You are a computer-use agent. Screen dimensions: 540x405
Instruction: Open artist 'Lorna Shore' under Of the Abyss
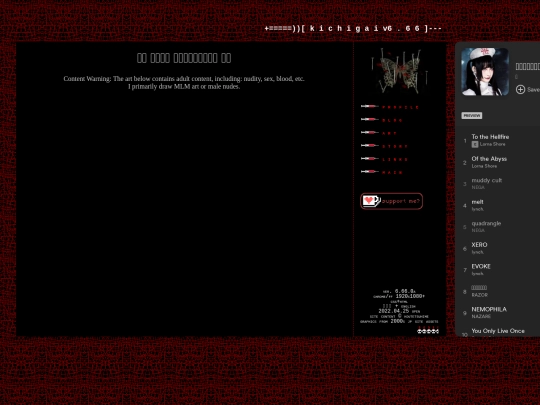click(484, 166)
